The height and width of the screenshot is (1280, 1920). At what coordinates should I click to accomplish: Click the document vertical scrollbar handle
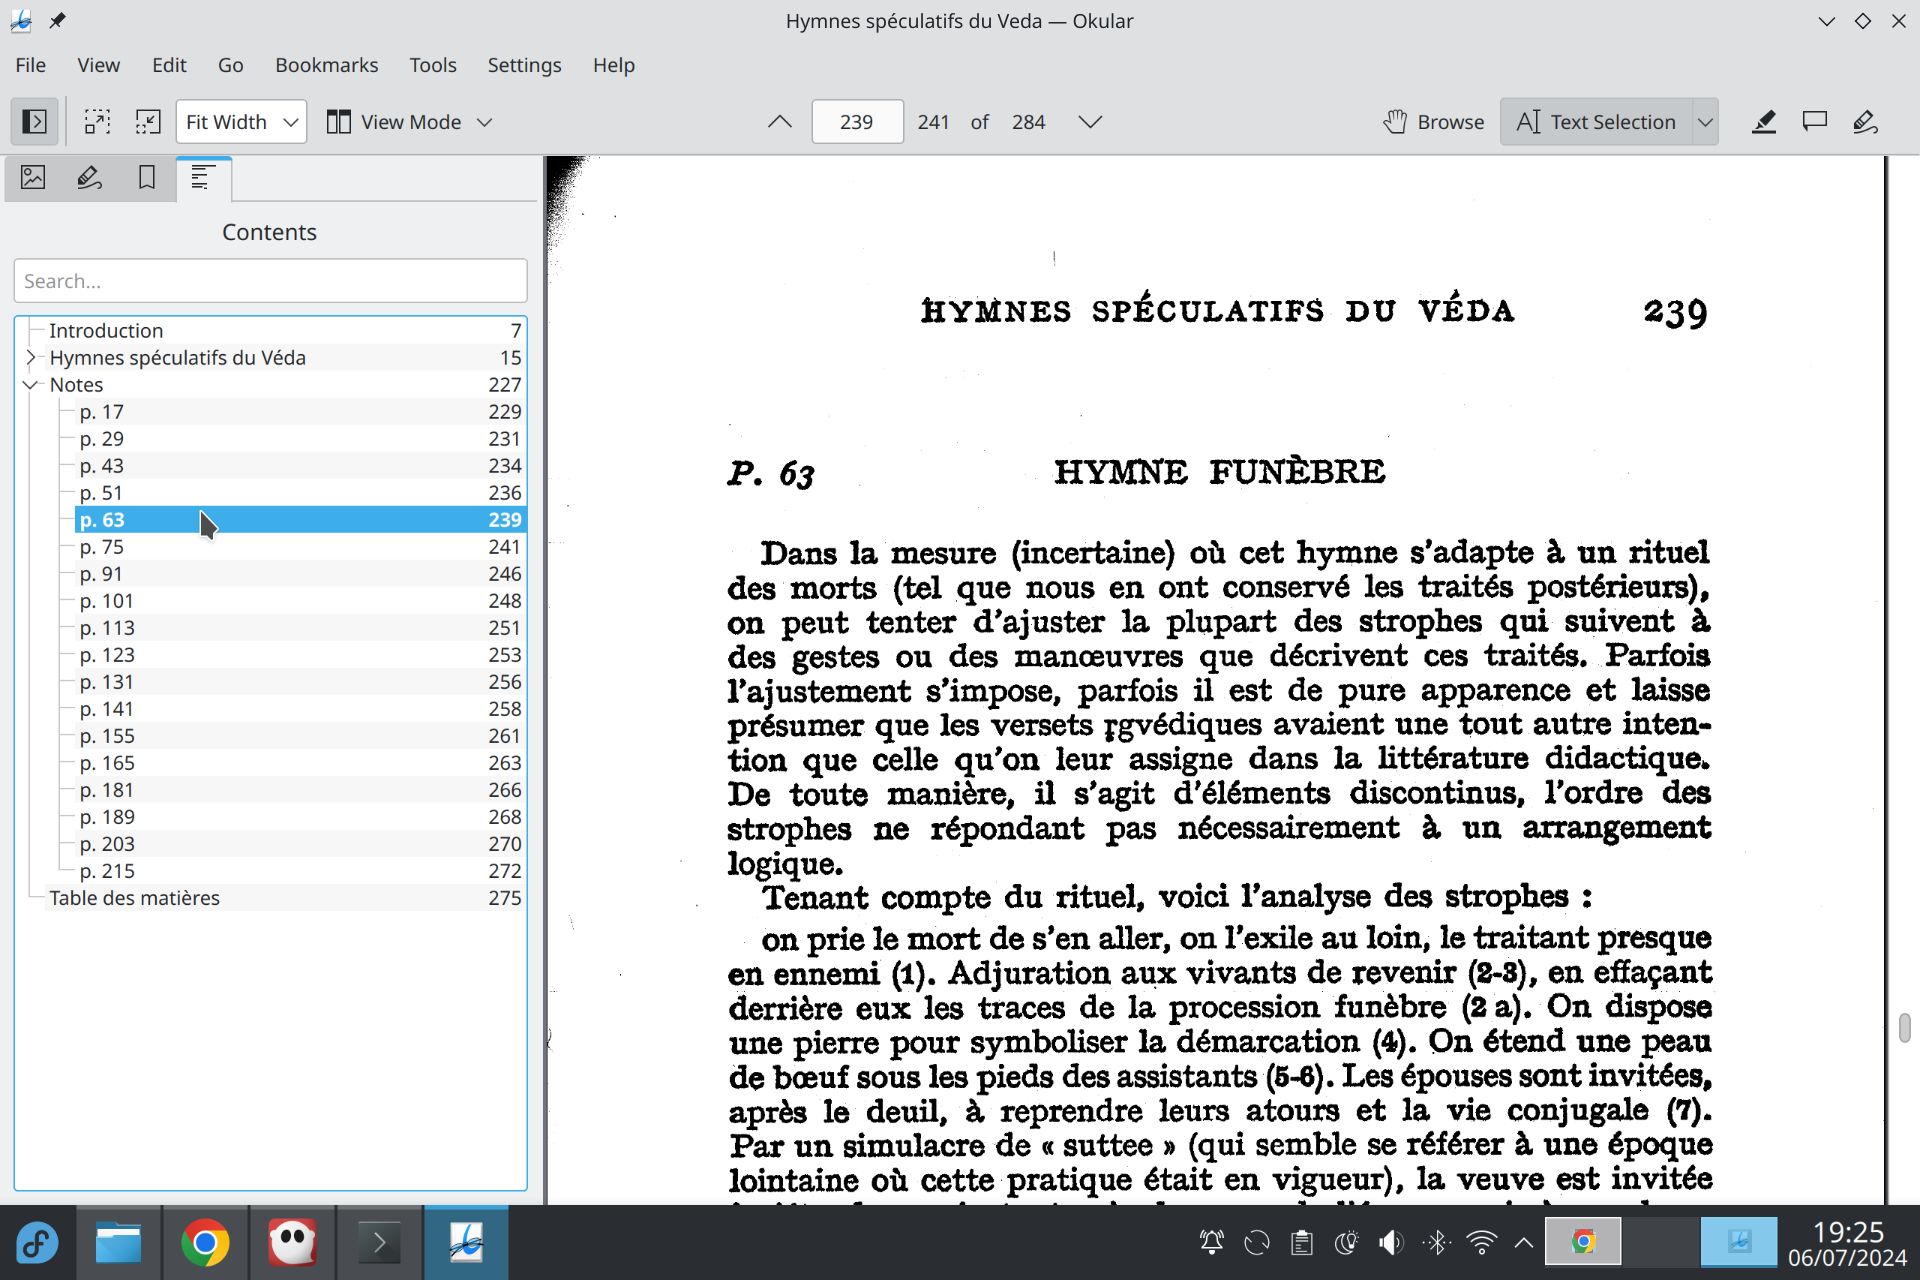tap(1904, 1028)
